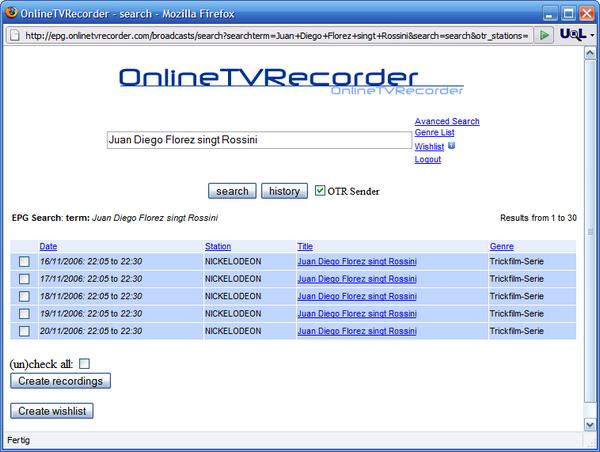The height and width of the screenshot is (452, 600).
Task: Close the Firefox window
Action: (x=587, y=14)
